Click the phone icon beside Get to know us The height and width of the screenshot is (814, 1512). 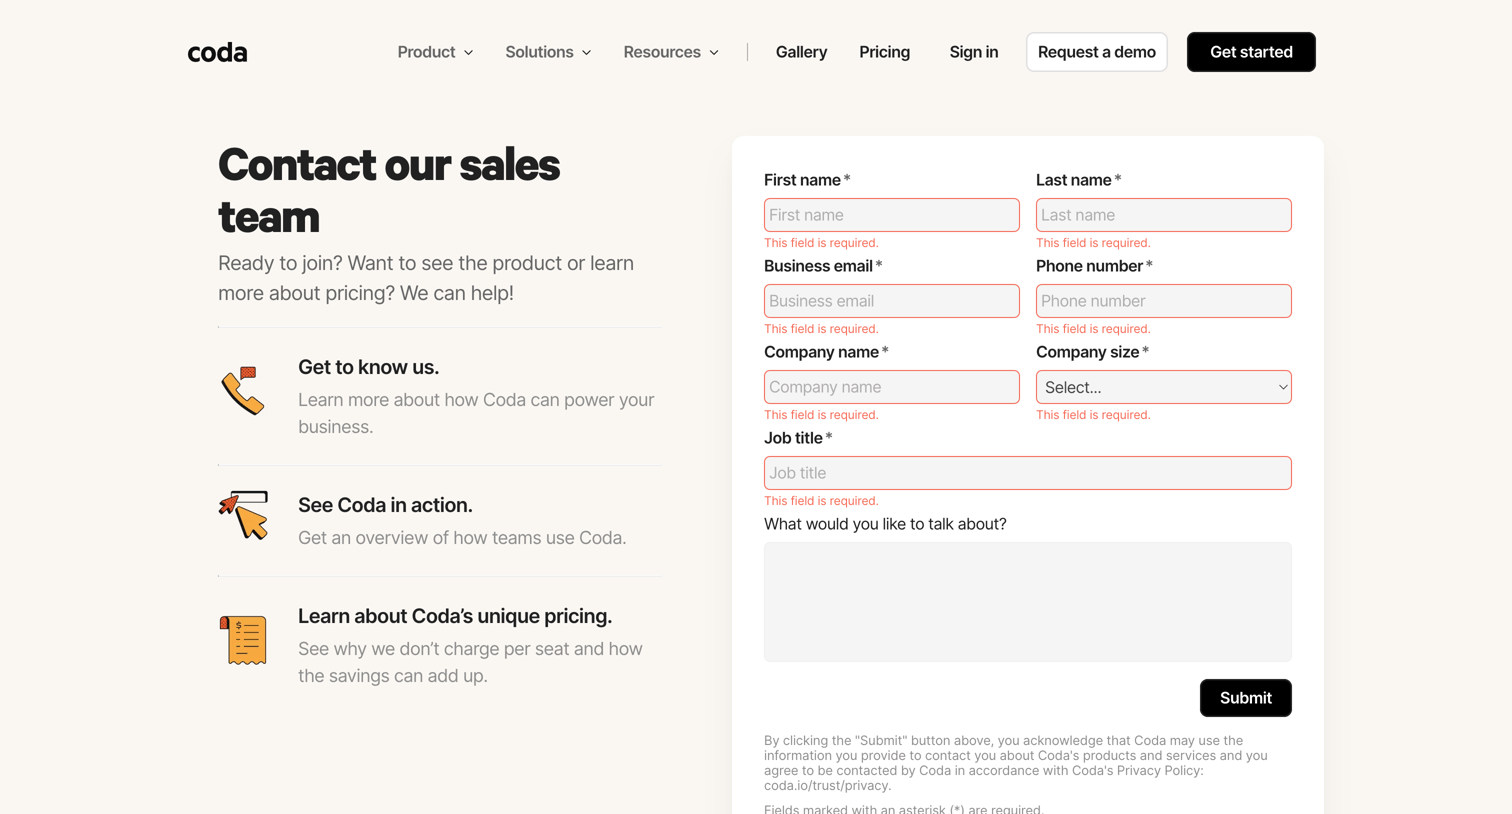243,391
